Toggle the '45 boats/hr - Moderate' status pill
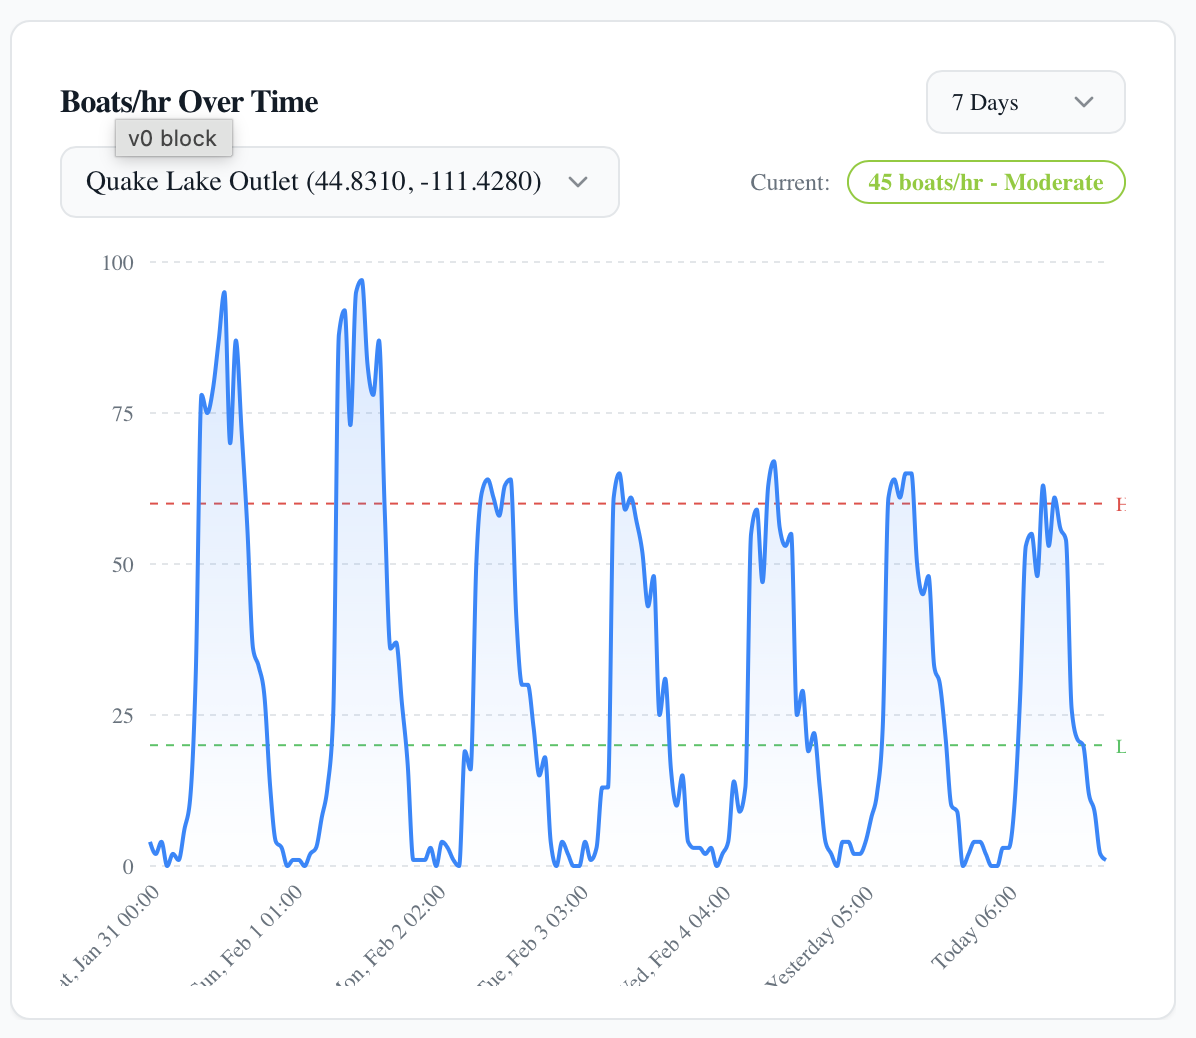1196x1038 pixels. point(985,182)
